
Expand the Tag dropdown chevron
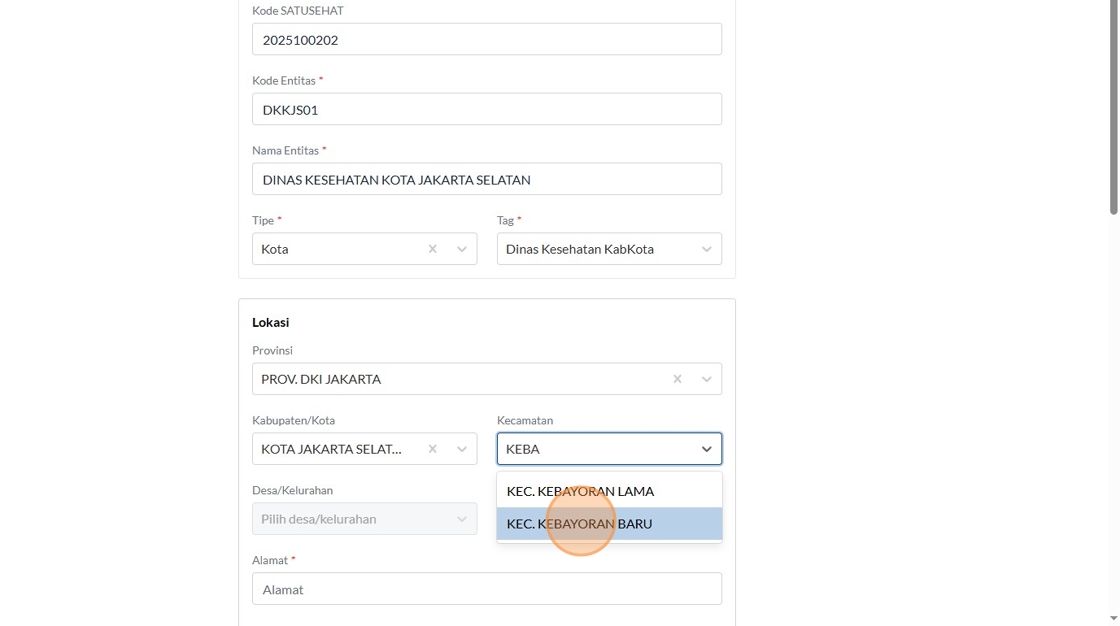706,249
